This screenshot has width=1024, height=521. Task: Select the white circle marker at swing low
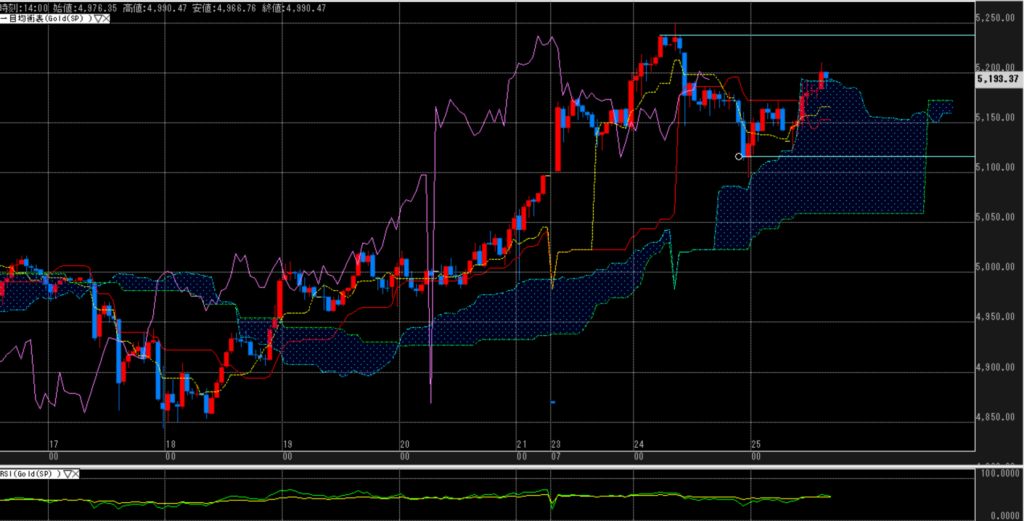(x=739, y=156)
